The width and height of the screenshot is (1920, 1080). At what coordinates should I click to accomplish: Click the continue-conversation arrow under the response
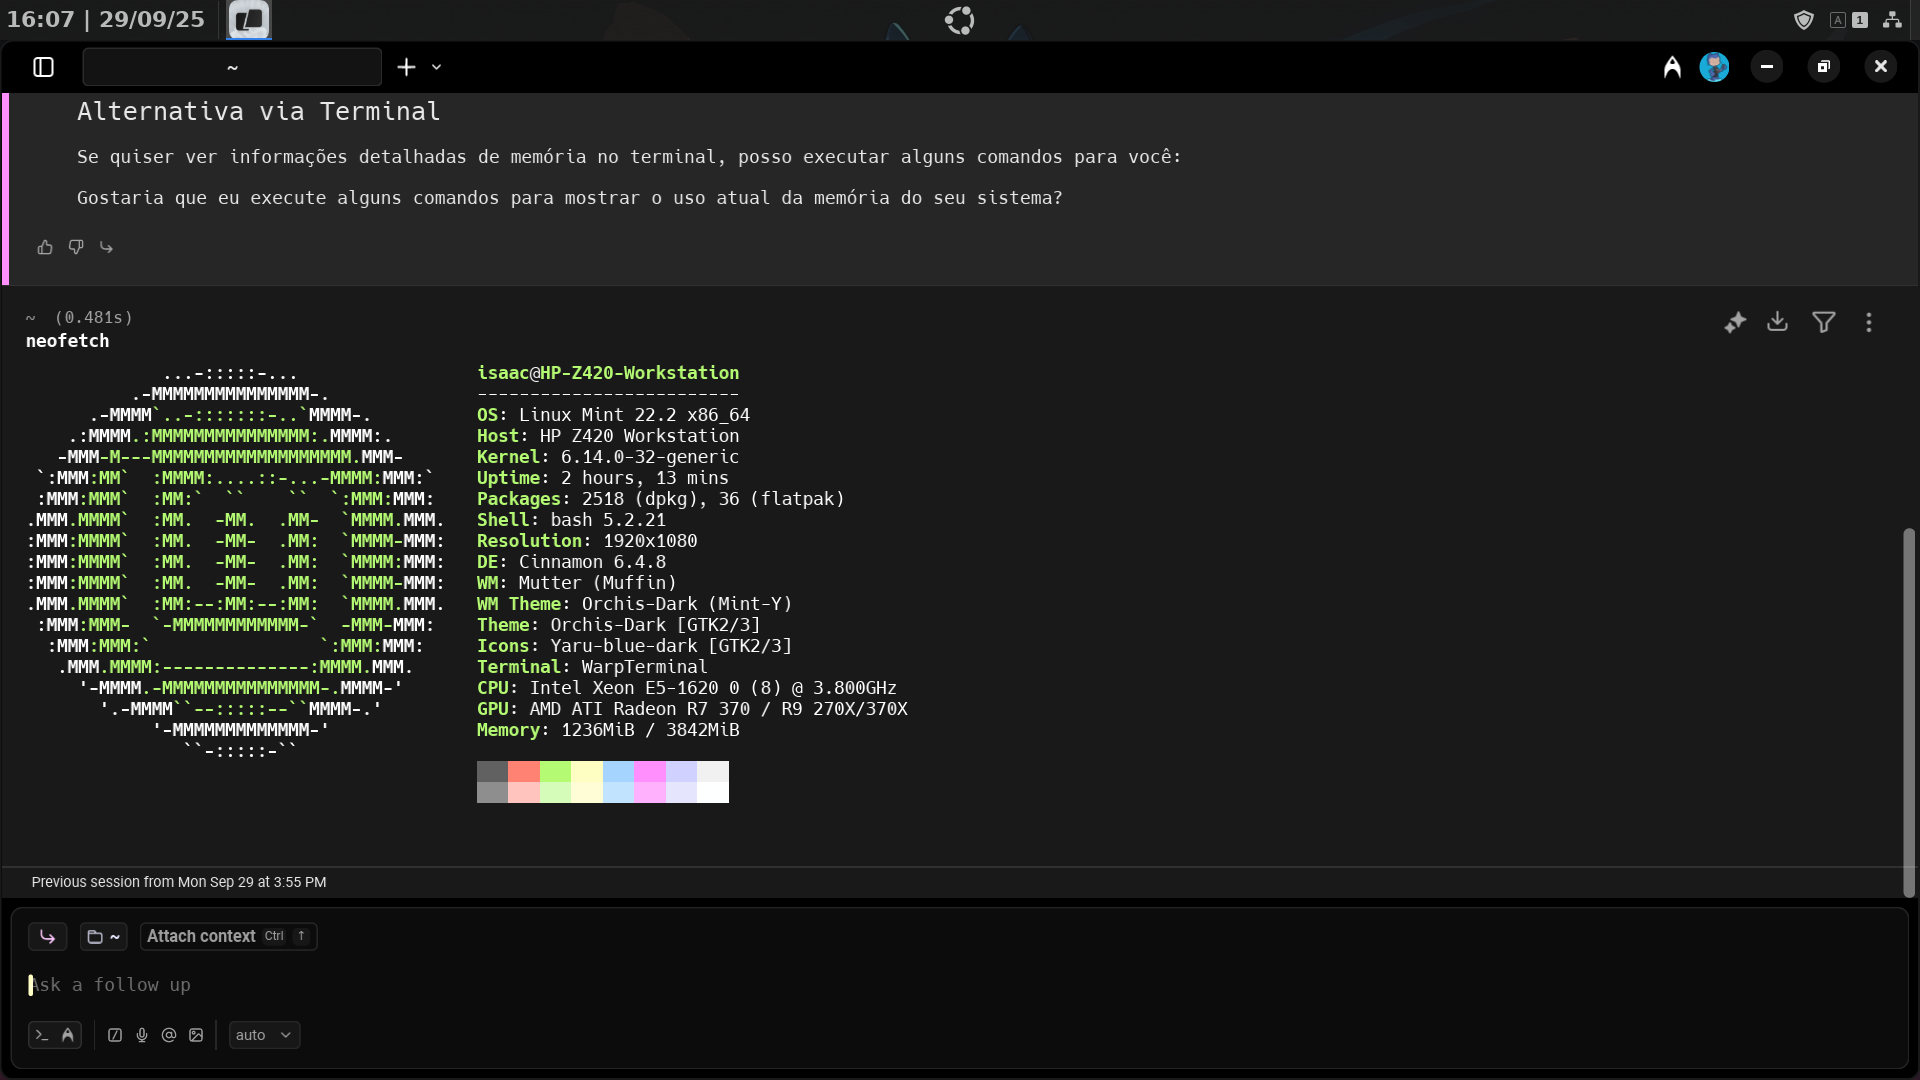[x=107, y=247]
